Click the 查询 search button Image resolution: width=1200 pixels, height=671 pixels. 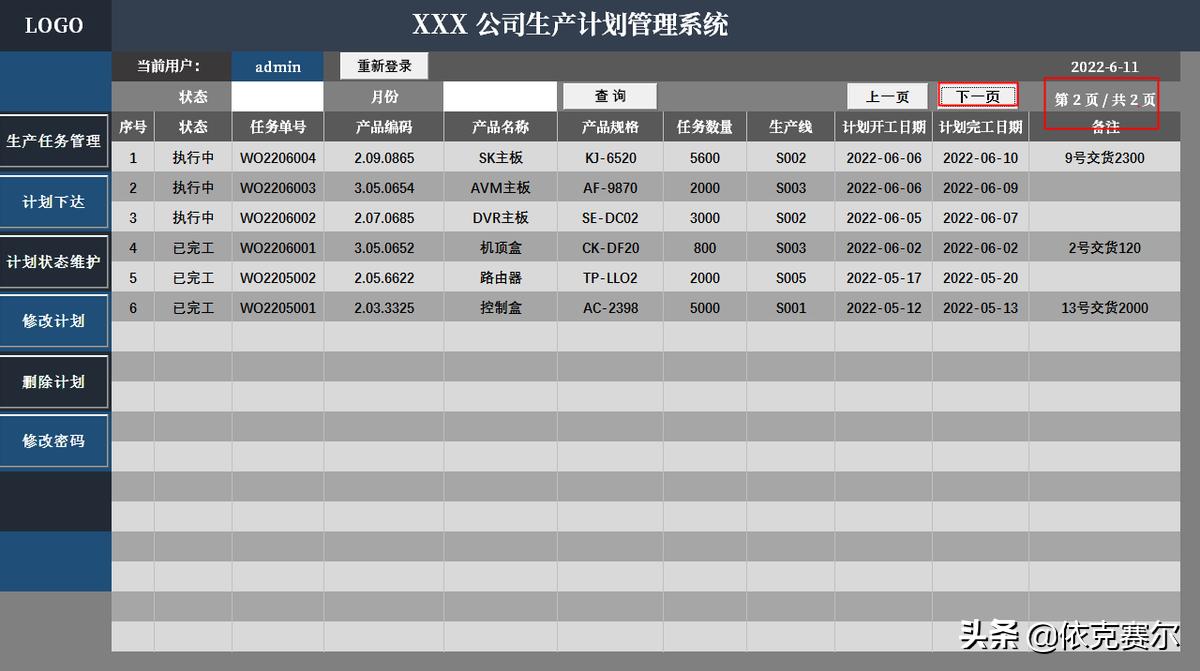click(x=610, y=96)
